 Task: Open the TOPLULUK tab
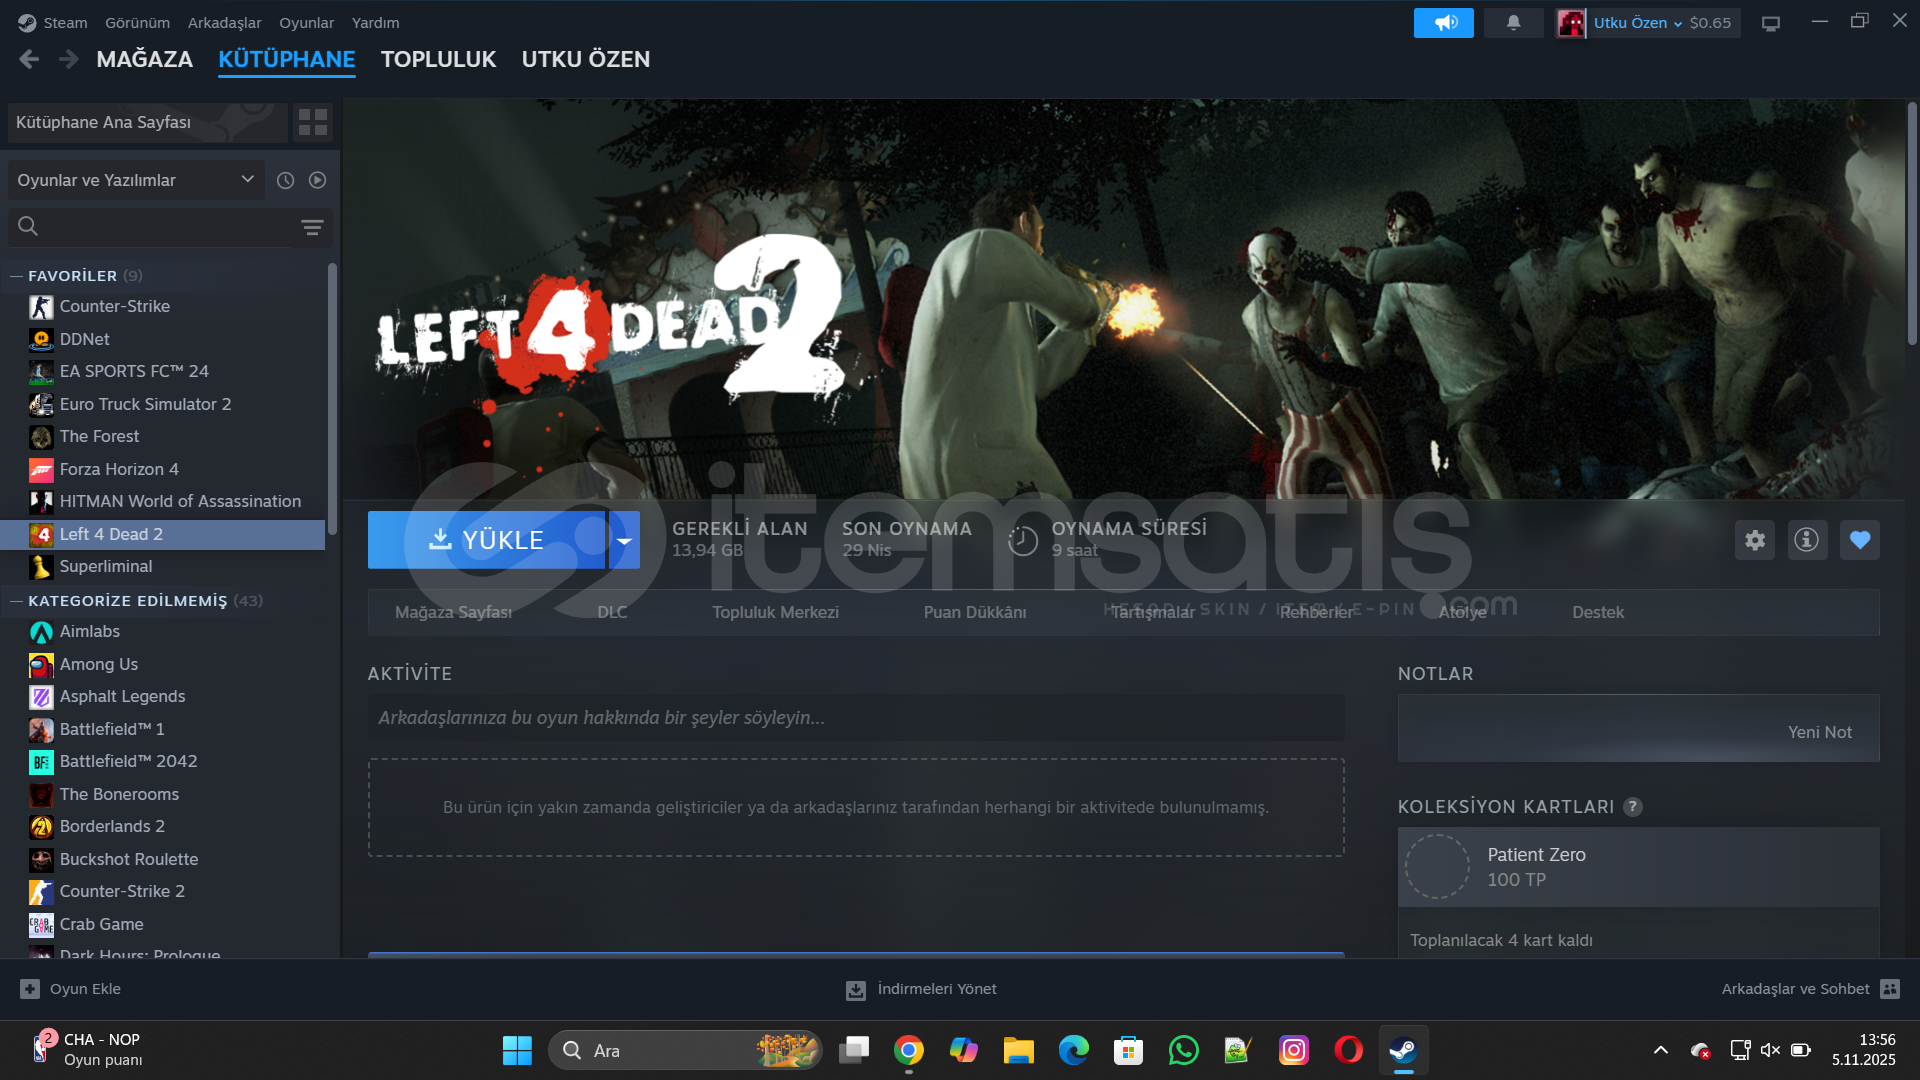point(438,59)
